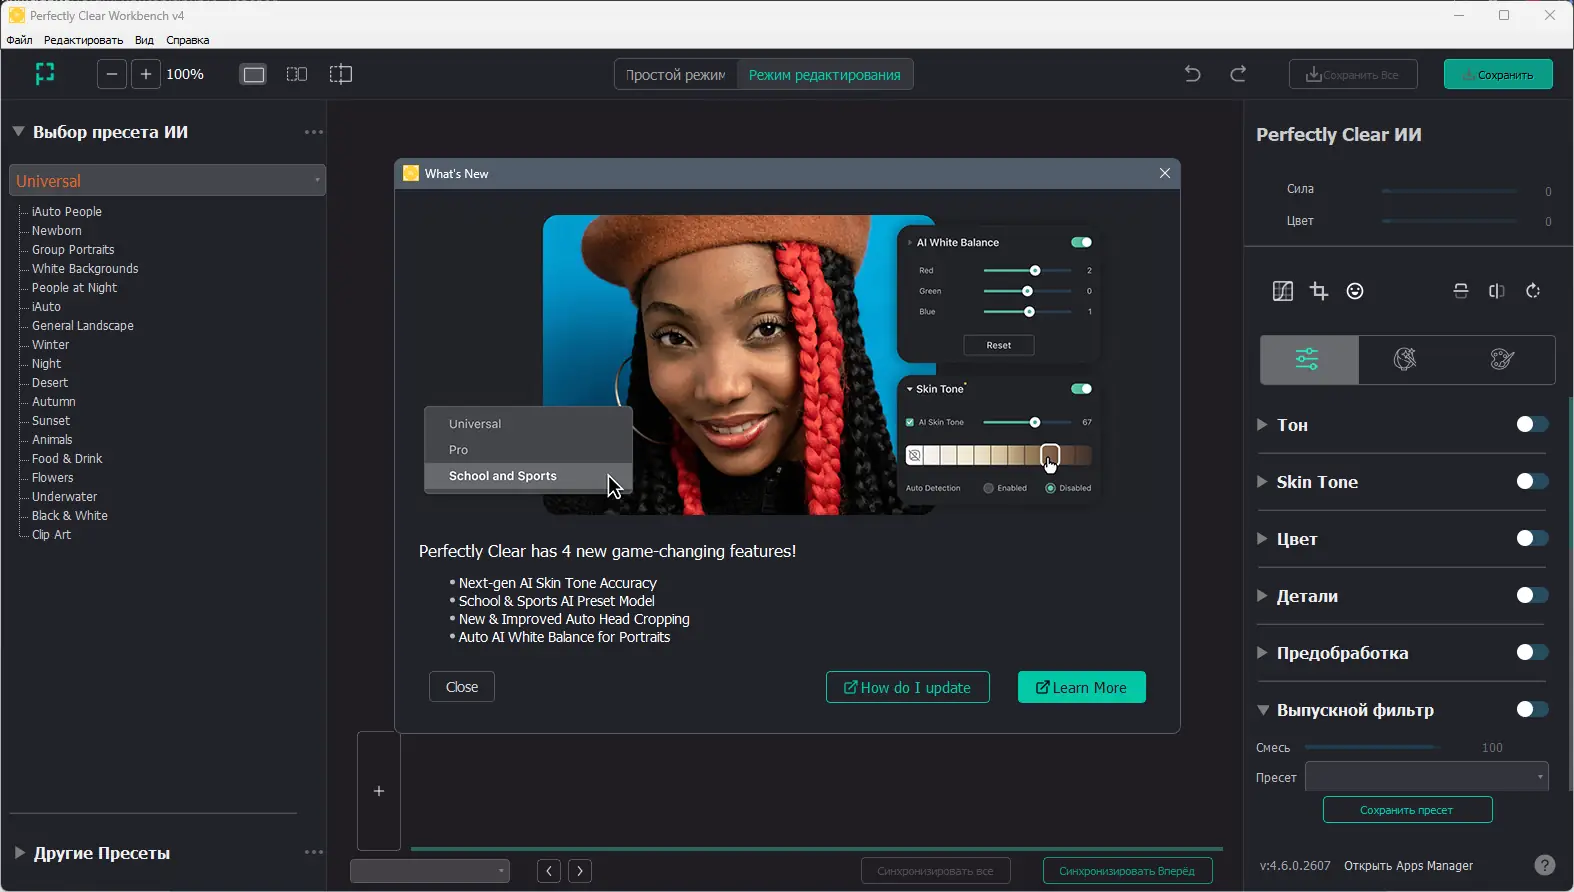Open the Universal preset group dropdown
Viewport: 1574px width, 892px height.
168,181
